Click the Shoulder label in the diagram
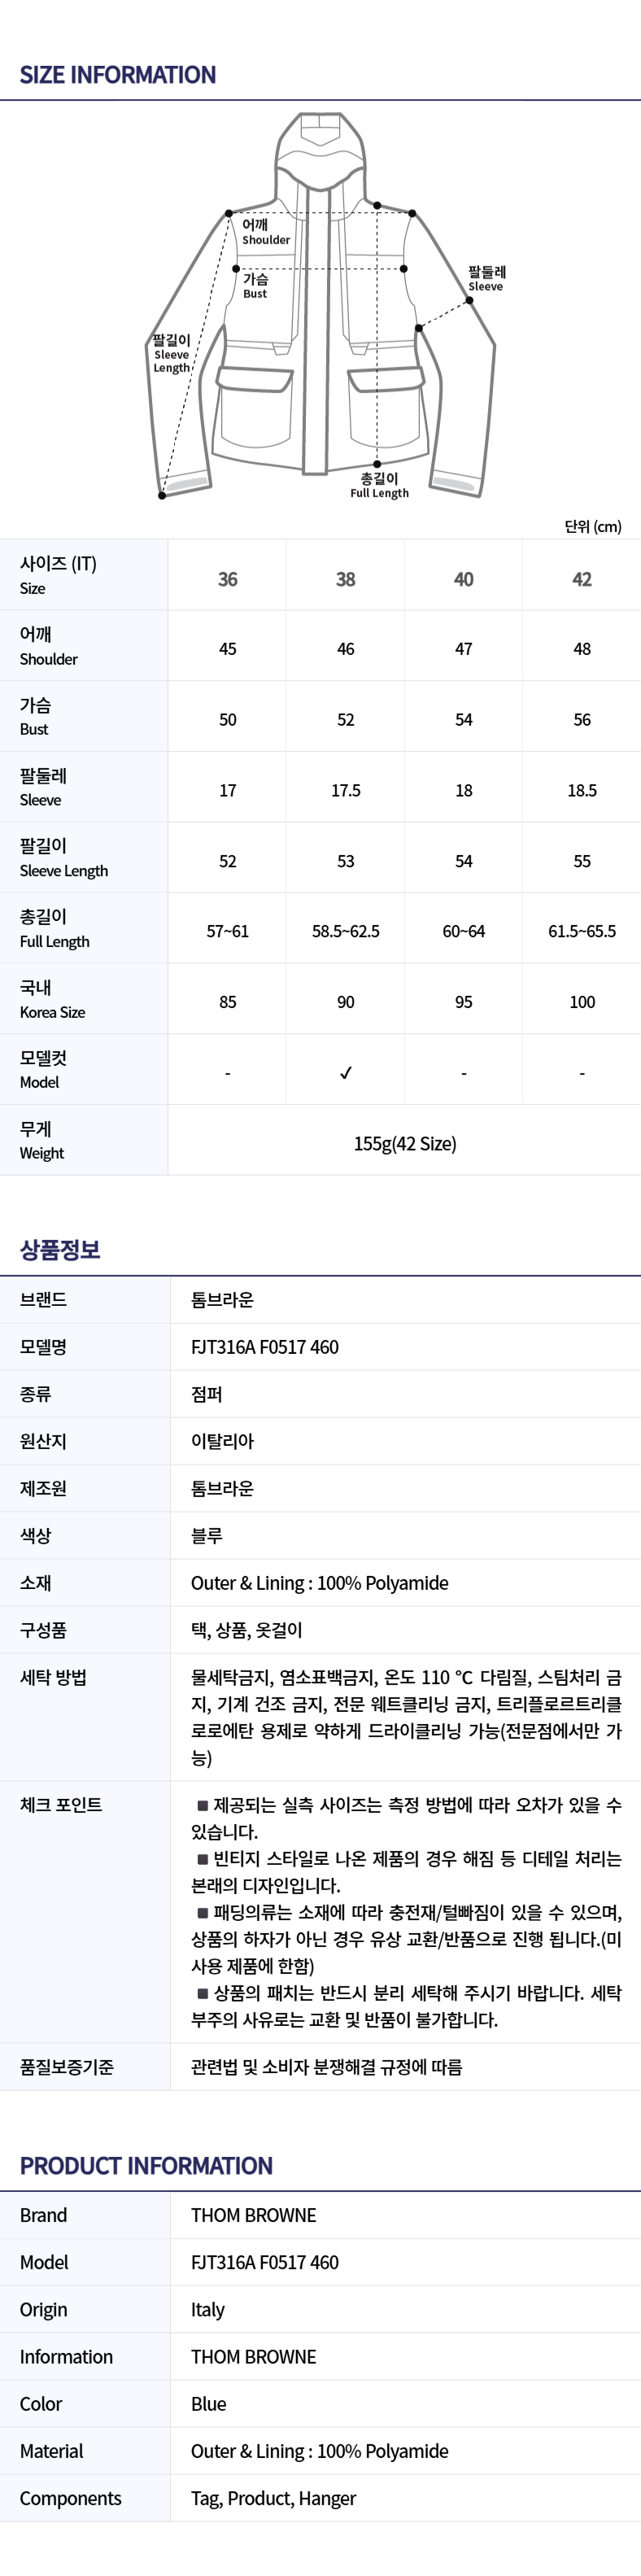 click(x=266, y=232)
